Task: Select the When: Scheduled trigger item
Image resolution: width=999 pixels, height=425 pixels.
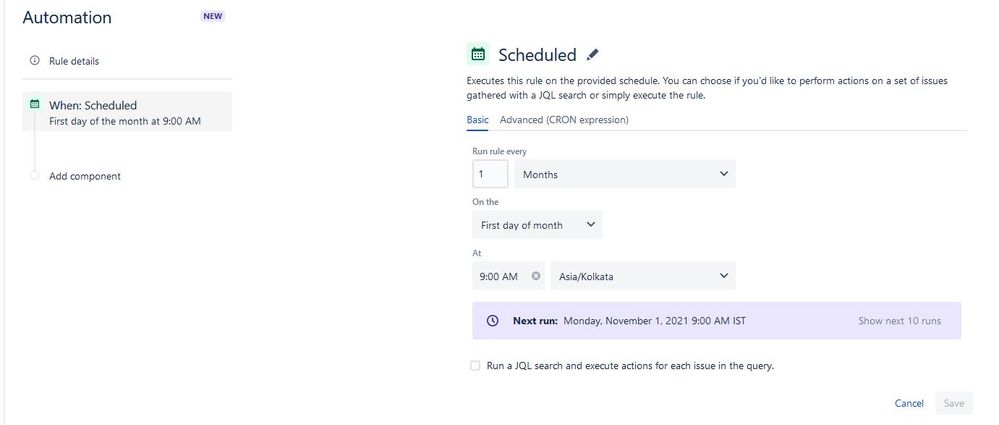Action: 127,112
